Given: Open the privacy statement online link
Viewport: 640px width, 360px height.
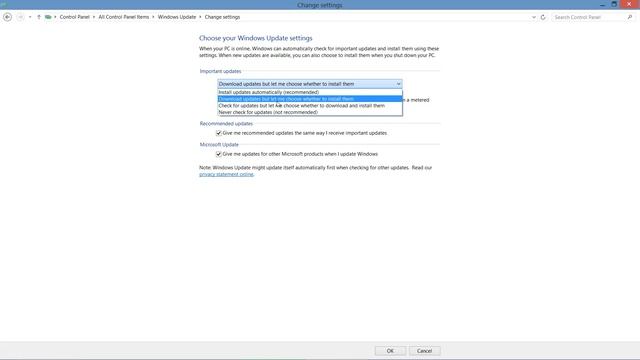Looking at the screenshot, I should pos(226,174).
